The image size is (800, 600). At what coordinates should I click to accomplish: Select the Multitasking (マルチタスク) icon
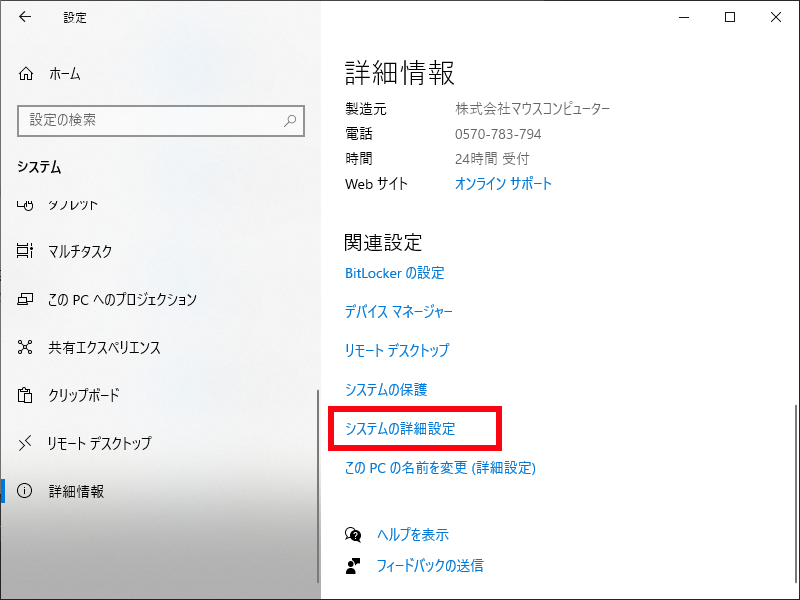[x=27, y=252]
